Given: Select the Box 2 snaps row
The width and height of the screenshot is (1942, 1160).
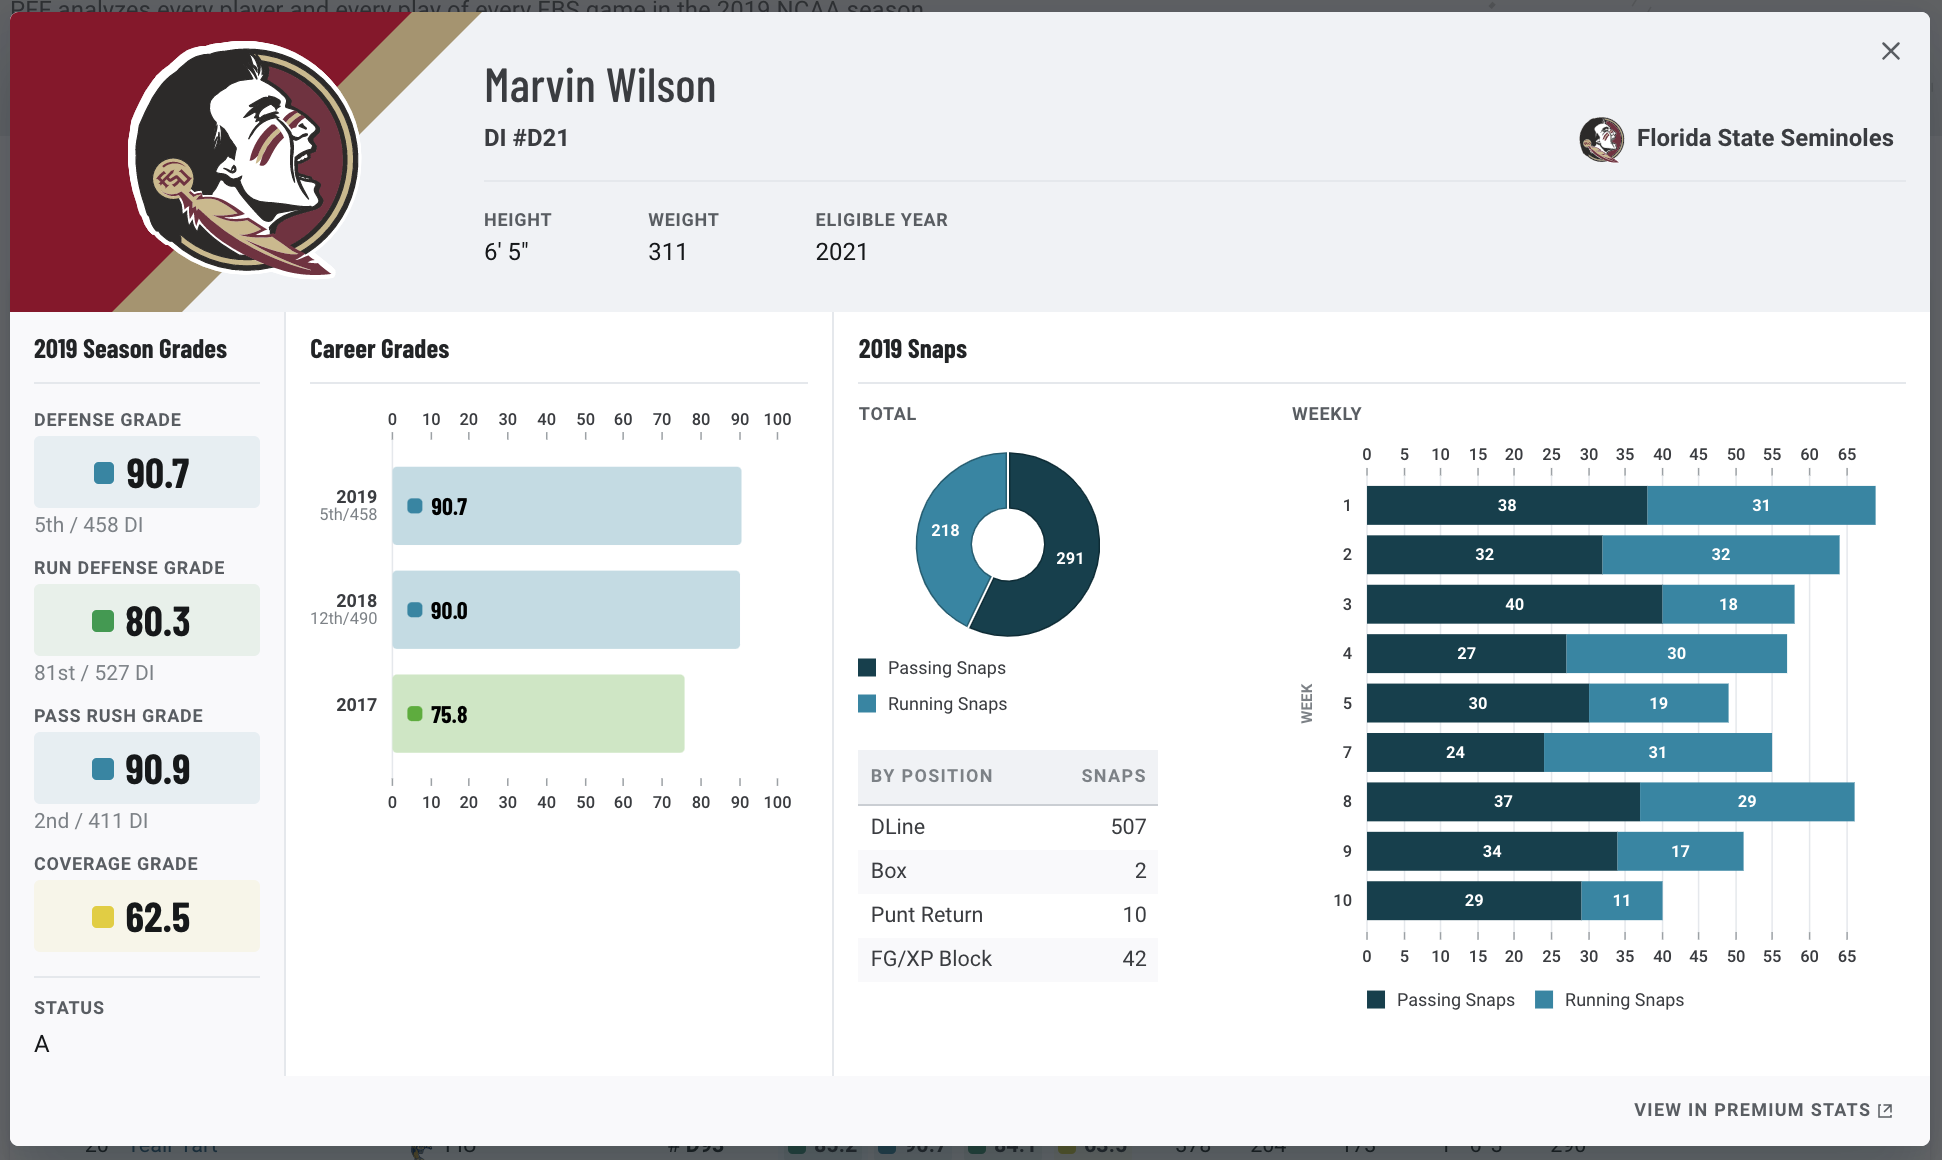Looking at the screenshot, I should (x=1007, y=871).
